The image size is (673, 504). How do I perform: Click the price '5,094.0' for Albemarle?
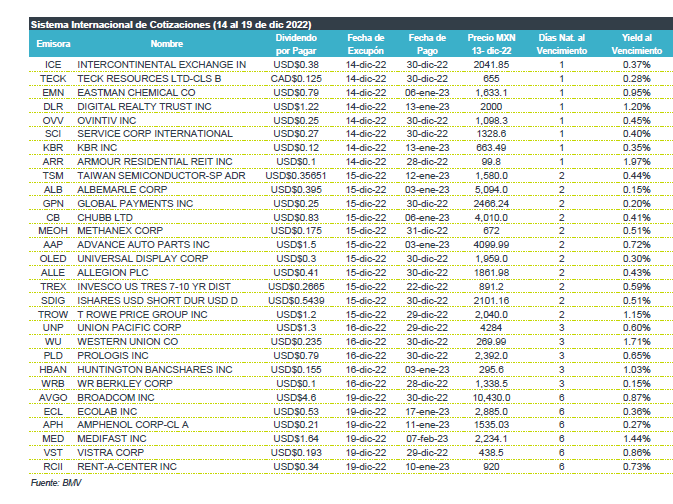[x=491, y=190]
